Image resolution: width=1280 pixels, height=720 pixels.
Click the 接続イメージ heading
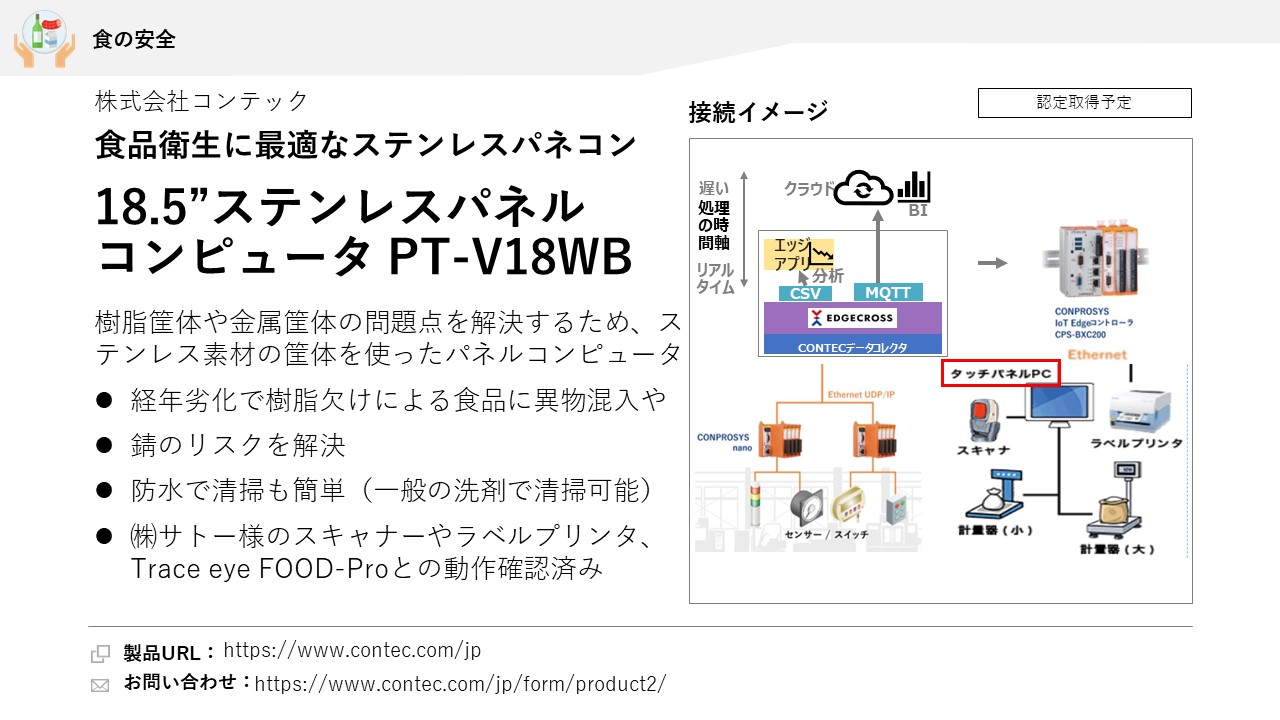pos(758,112)
